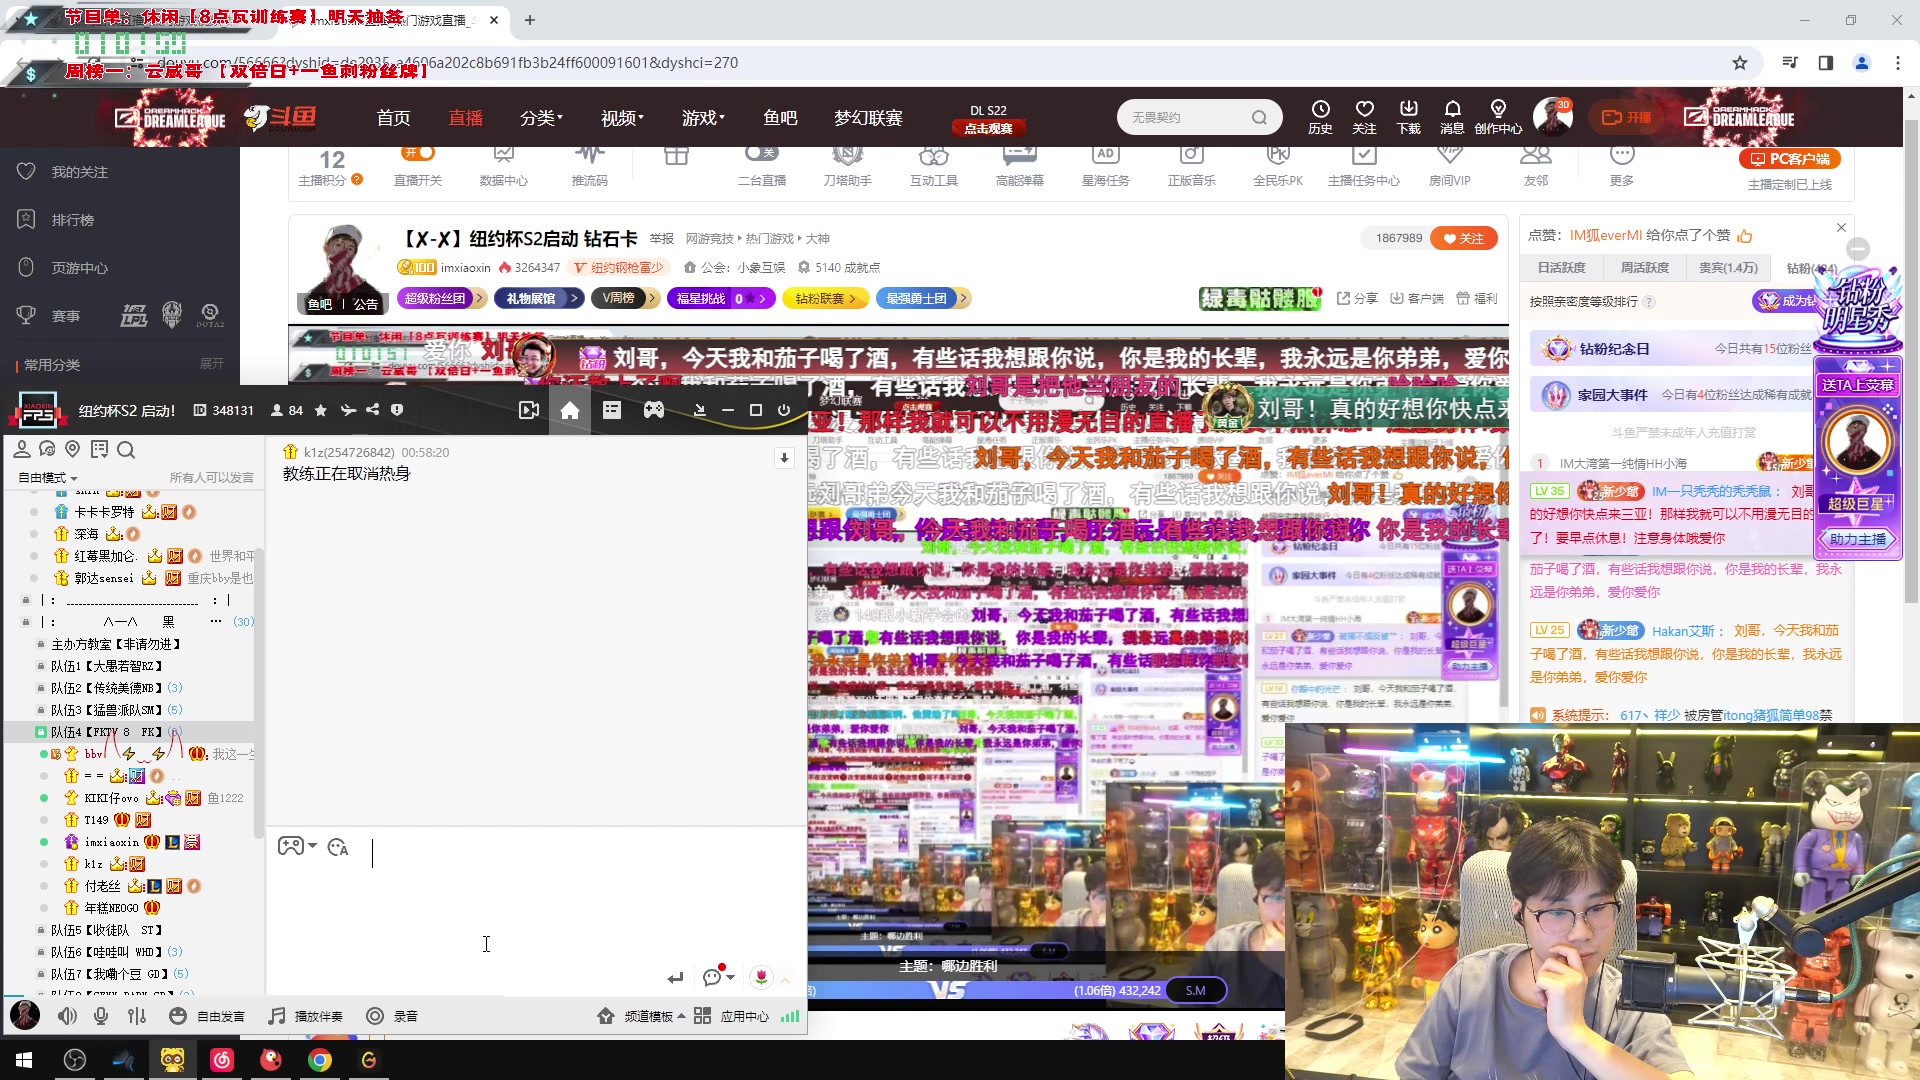Open the 消息 notification bell icon
1920x1080 pixels.
click(x=1452, y=116)
